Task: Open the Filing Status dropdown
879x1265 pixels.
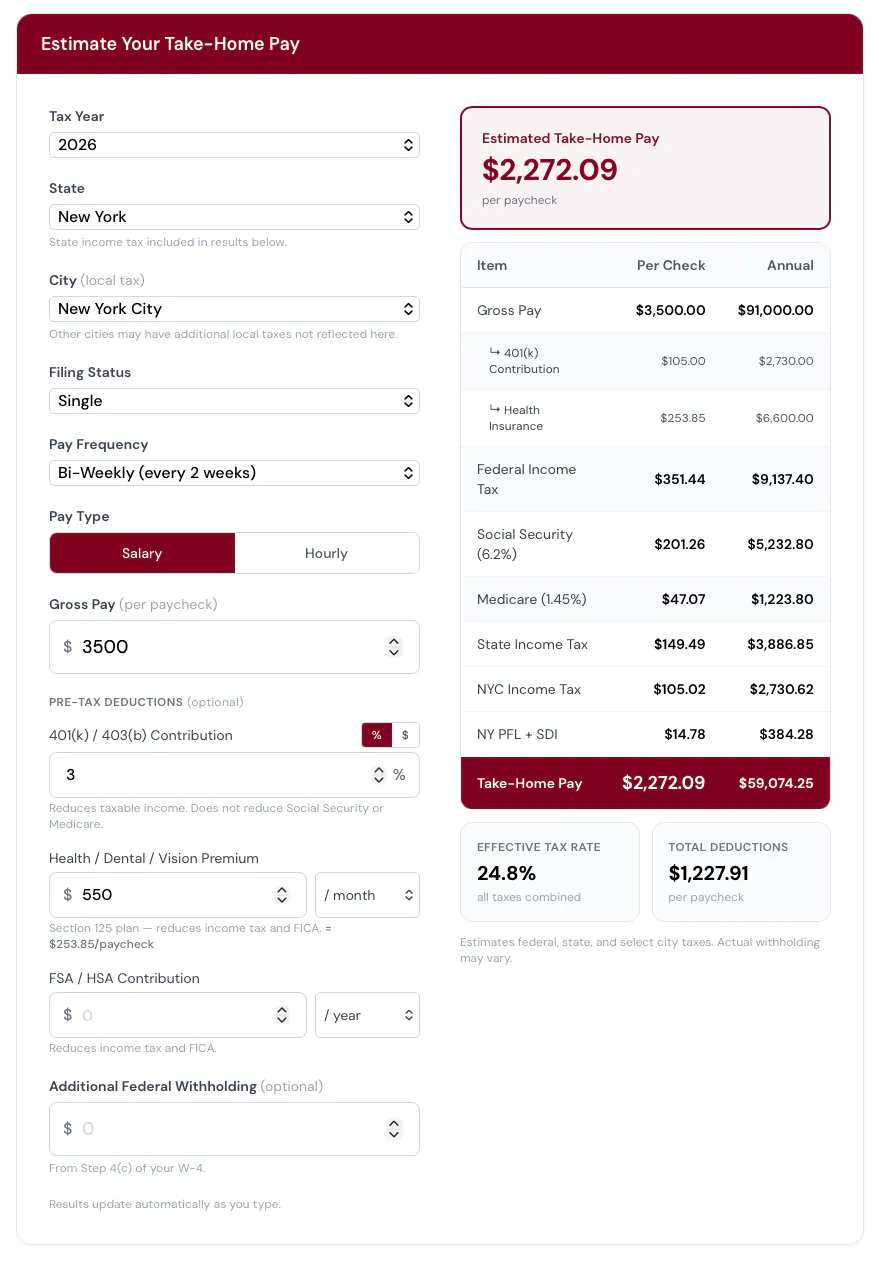Action: (234, 401)
